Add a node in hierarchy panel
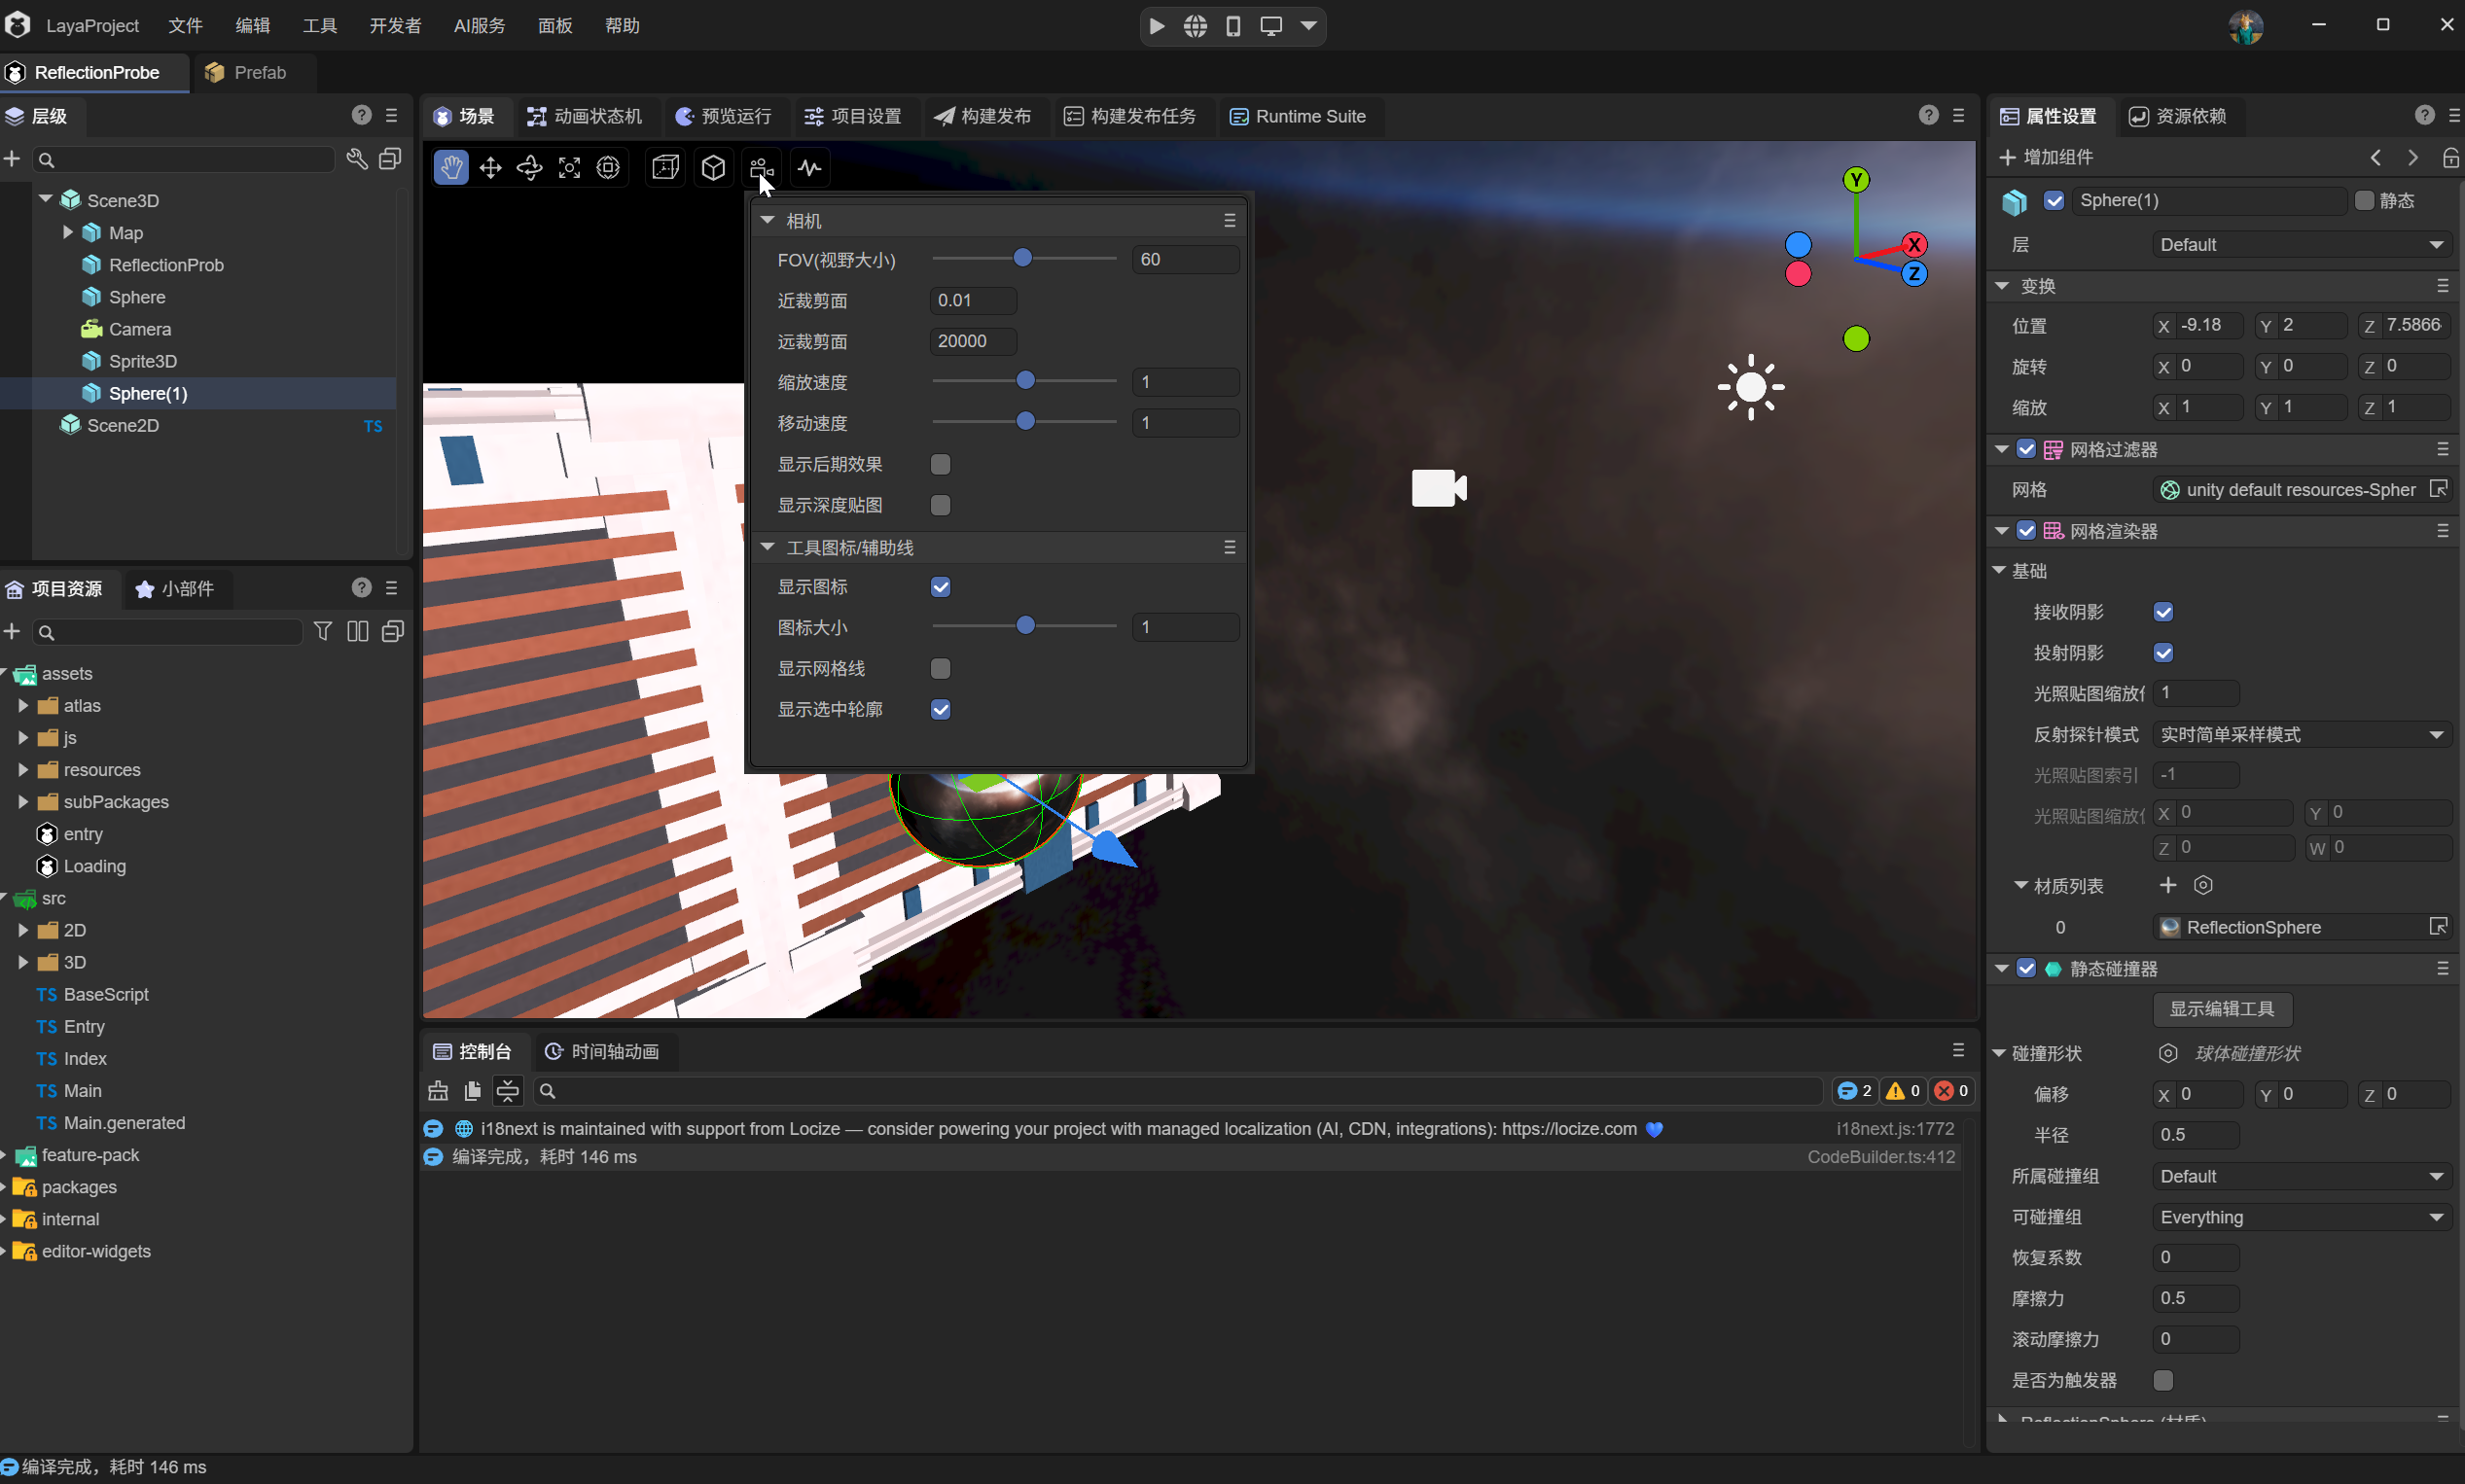The height and width of the screenshot is (1484, 2465). (12, 159)
